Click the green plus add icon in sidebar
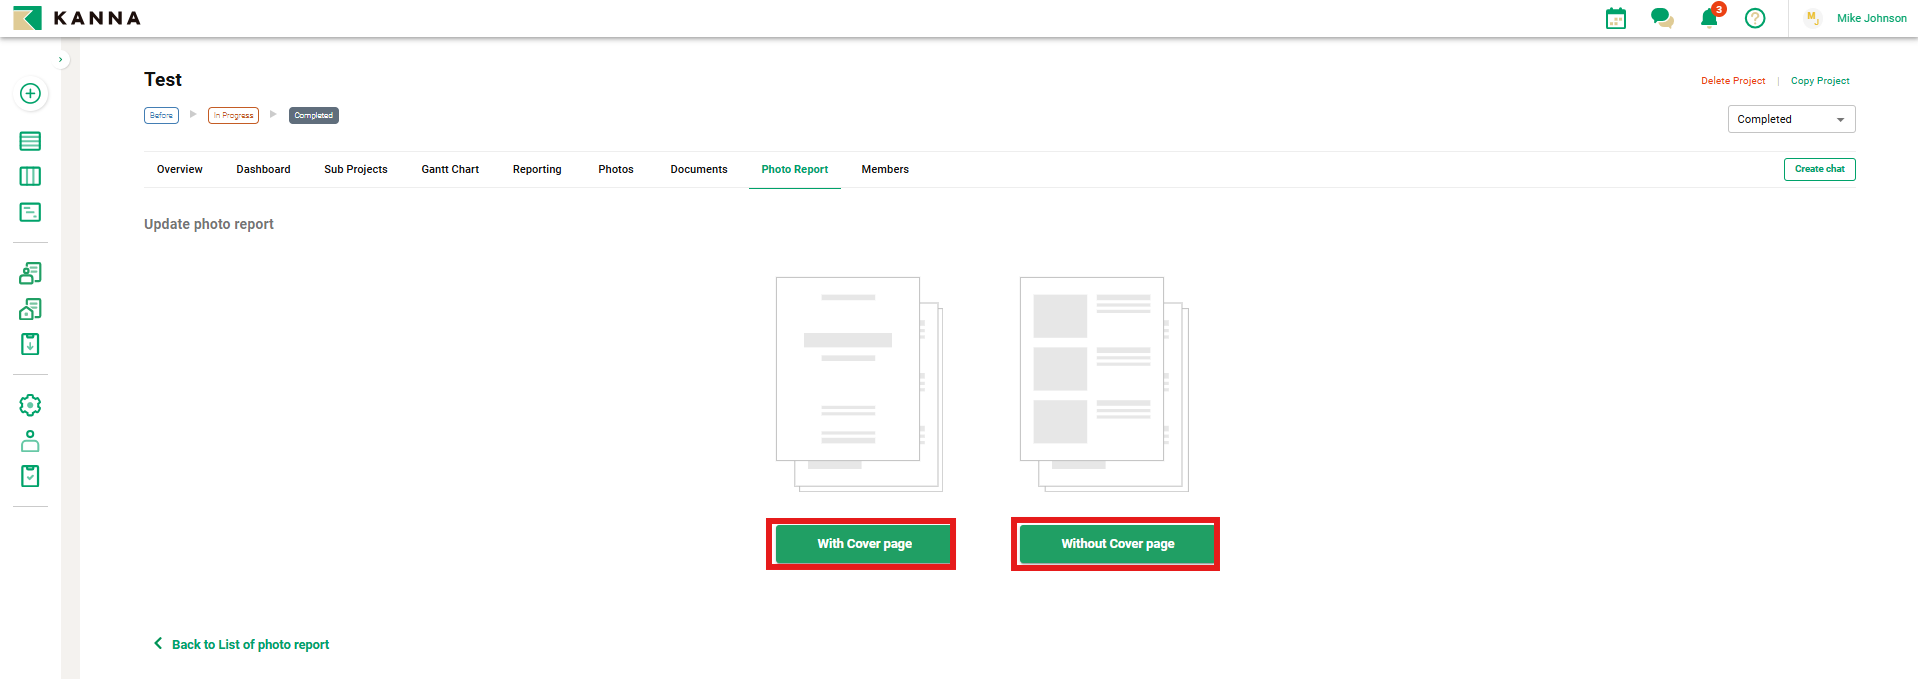Image resolution: width=1918 pixels, height=679 pixels. pyautogui.click(x=30, y=93)
